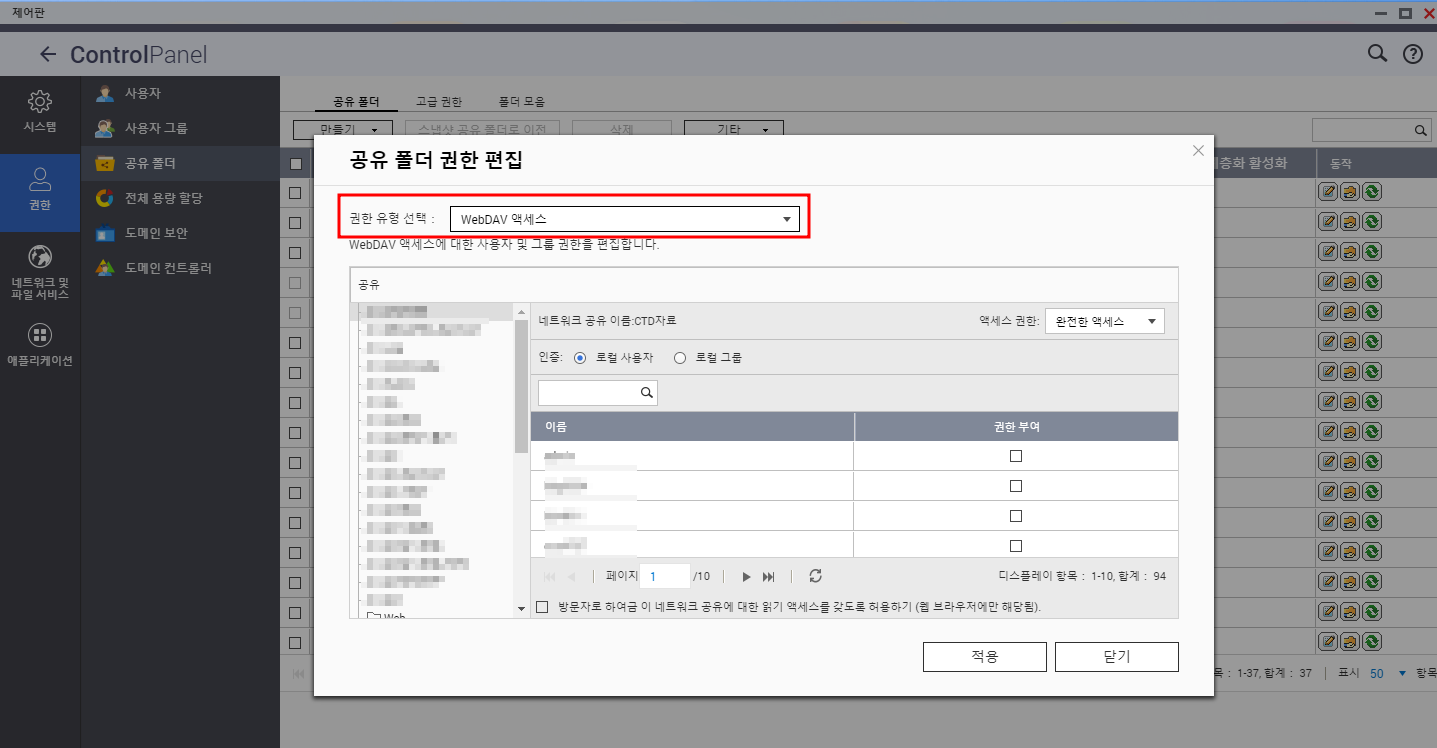Switch to the 고급 권한 tab

(439, 102)
